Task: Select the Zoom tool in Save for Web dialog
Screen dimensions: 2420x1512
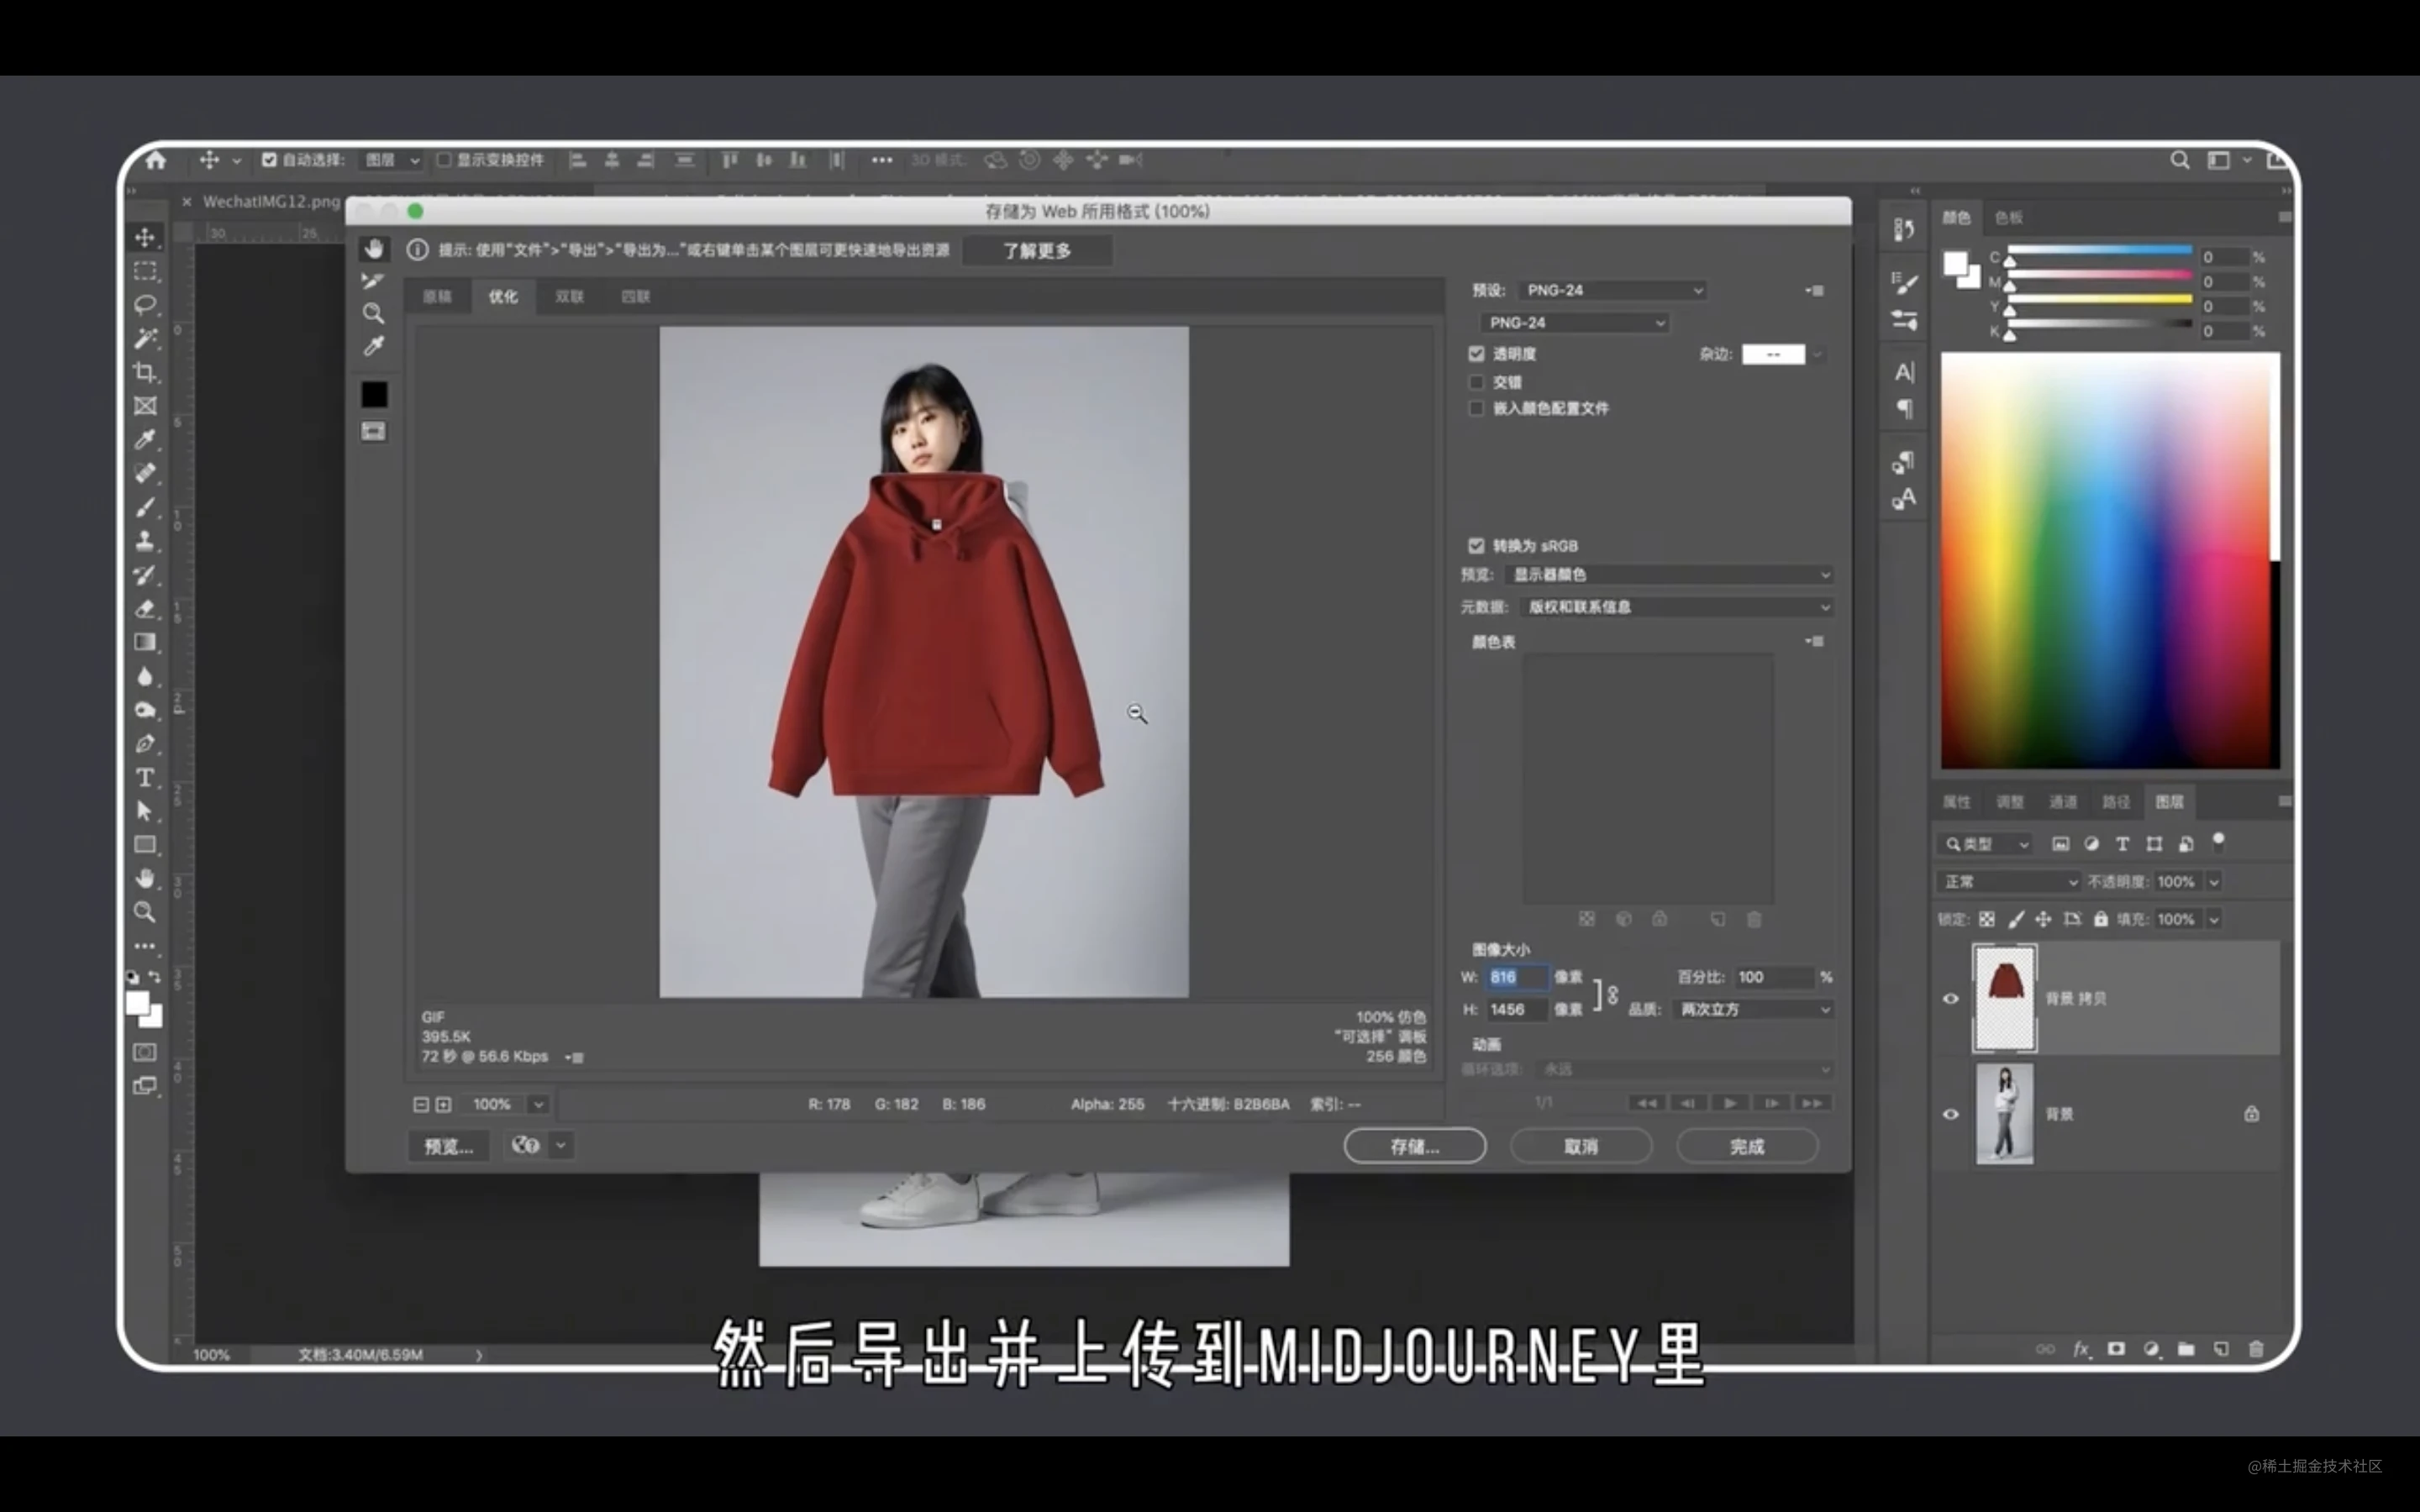Action: (374, 313)
